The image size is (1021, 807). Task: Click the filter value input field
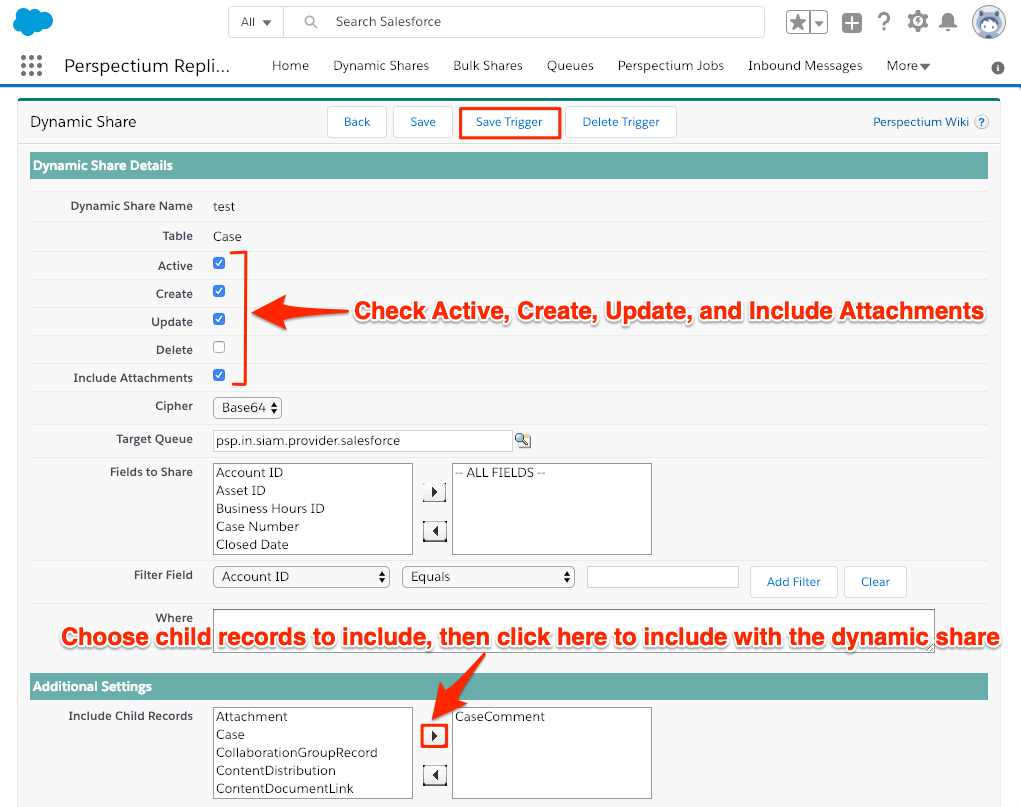[663, 577]
